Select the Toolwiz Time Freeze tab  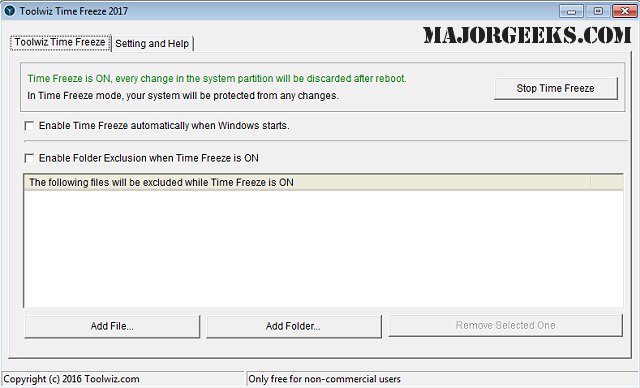click(60, 42)
